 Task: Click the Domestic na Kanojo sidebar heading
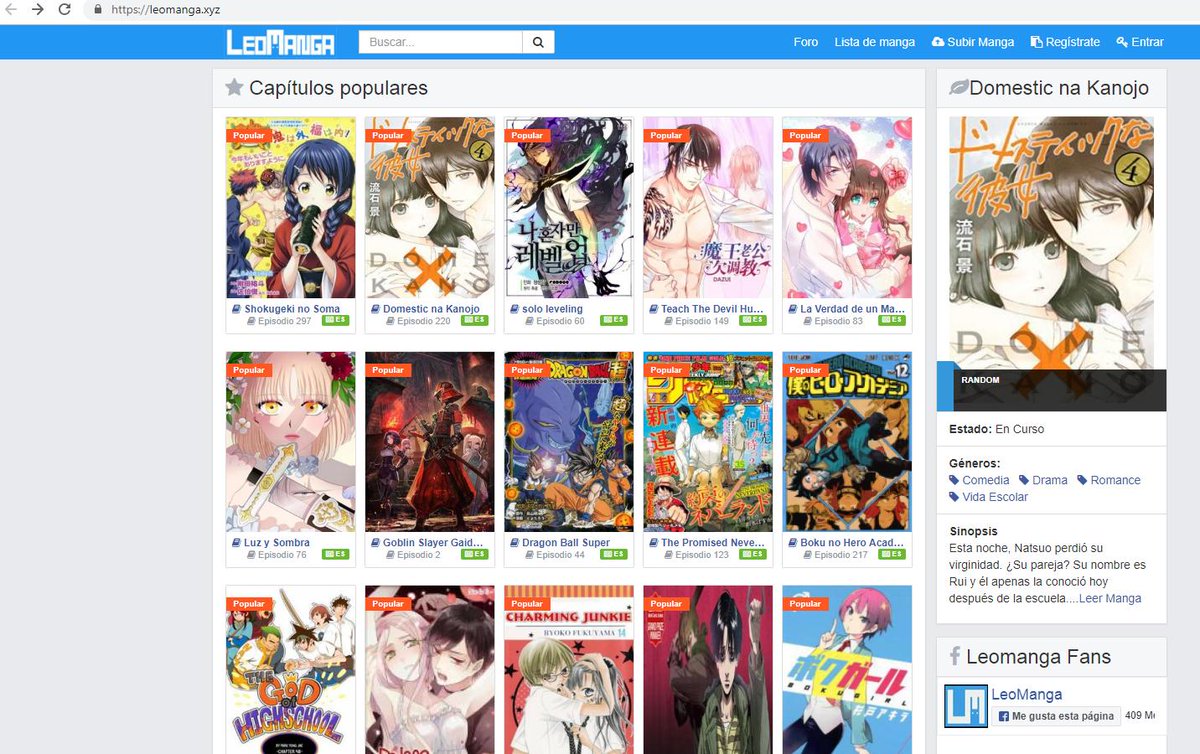pos(1059,88)
